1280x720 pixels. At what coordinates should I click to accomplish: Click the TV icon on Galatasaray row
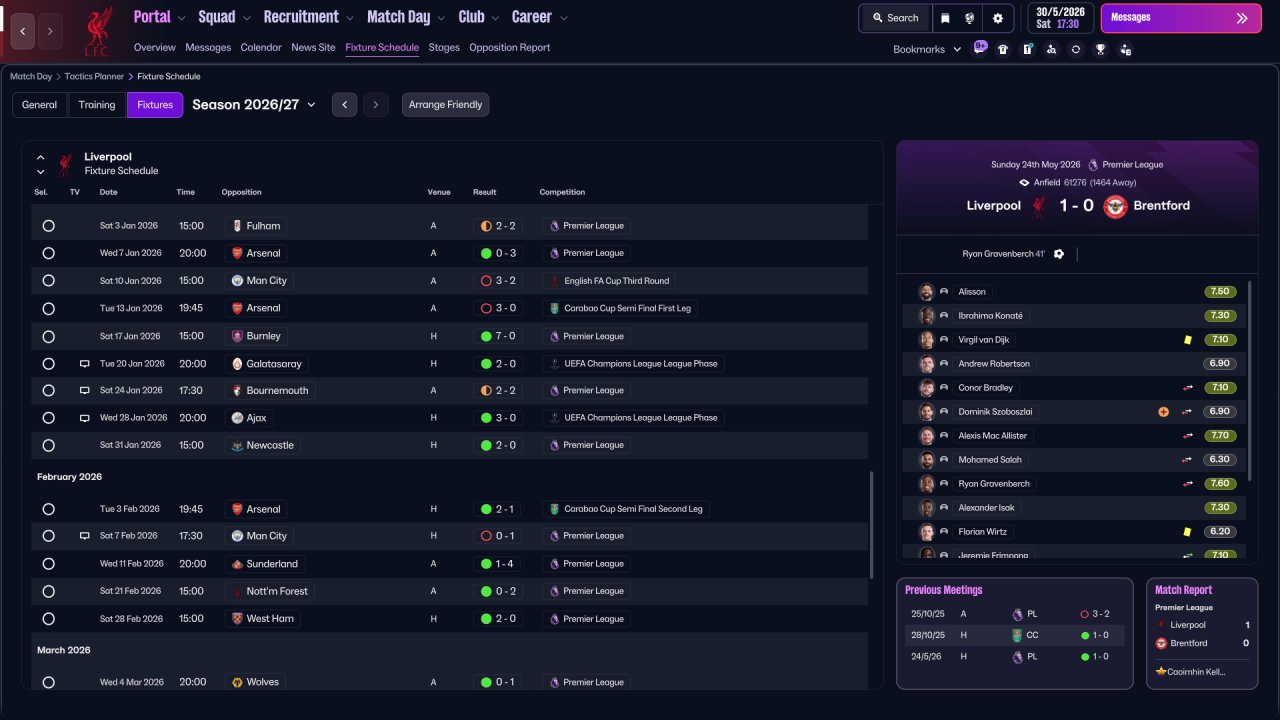pyautogui.click(x=85, y=364)
